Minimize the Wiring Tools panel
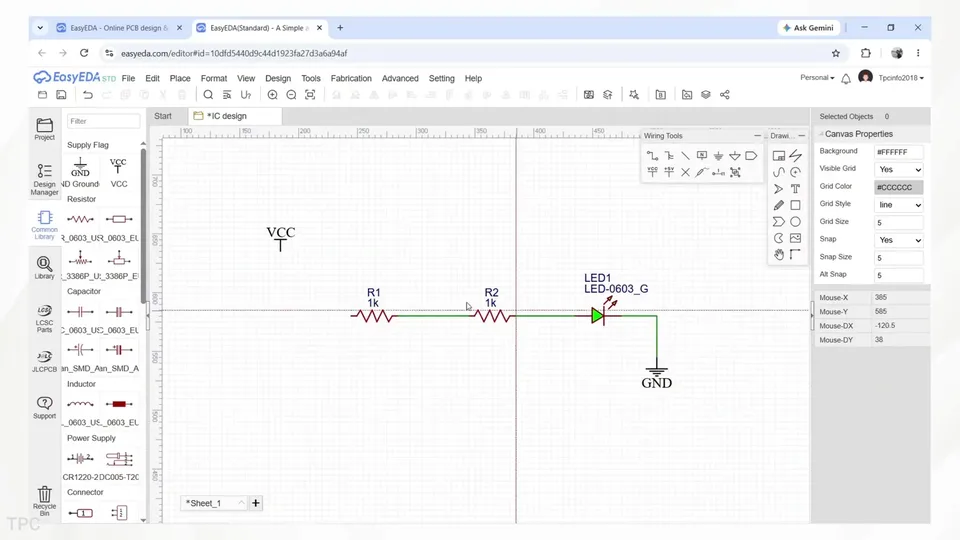Viewport: 960px width, 540px height. click(757, 136)
